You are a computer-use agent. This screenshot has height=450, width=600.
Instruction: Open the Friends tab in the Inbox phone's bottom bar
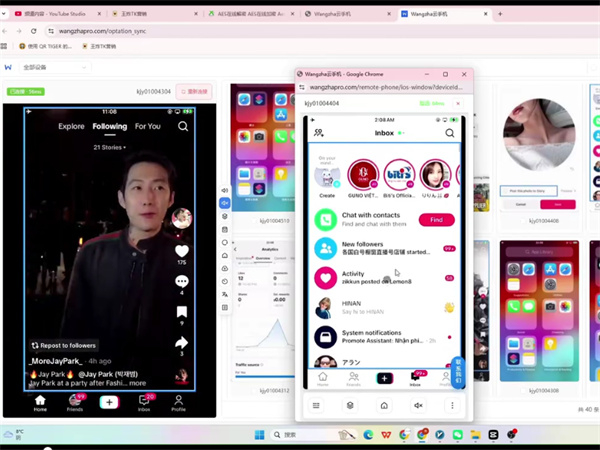tap(354, 379)
